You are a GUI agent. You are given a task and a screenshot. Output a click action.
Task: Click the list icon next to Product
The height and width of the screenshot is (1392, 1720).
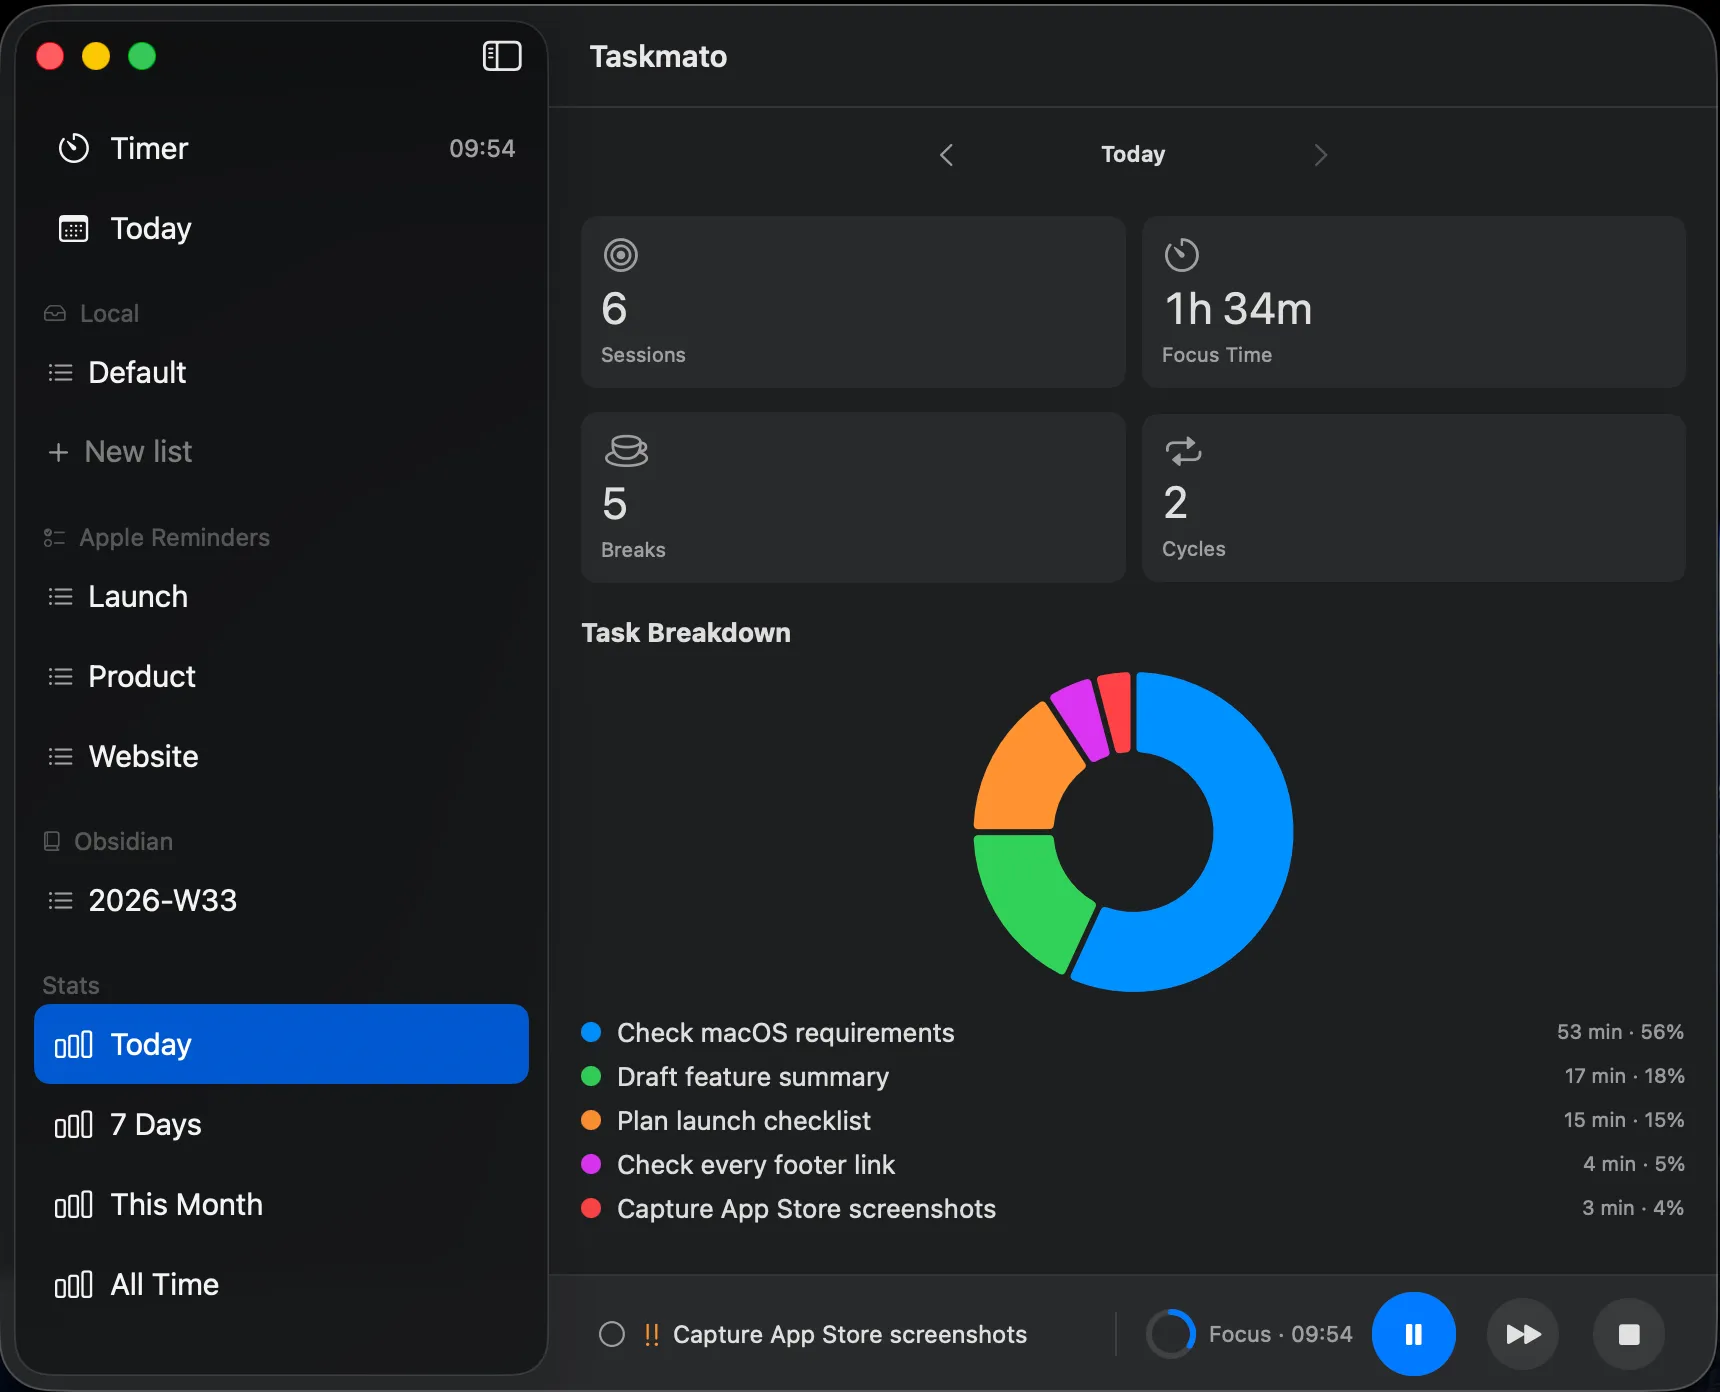pos(60,677)
